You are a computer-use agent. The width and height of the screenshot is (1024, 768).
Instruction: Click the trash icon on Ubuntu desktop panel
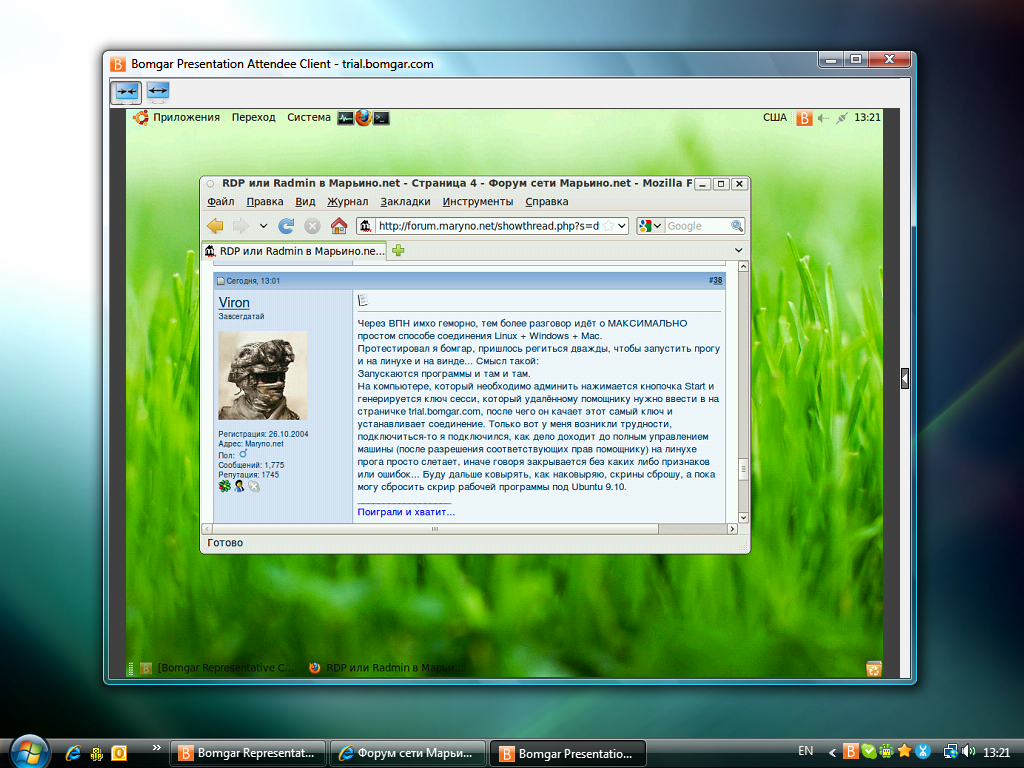(x=873, y=668)
